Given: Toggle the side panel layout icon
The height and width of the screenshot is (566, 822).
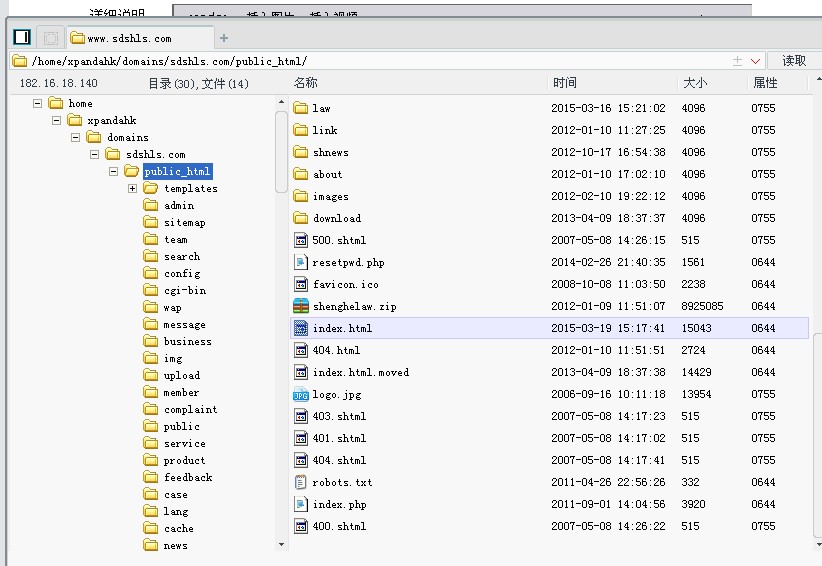Looking at the screenshot, I should (22, 38).
